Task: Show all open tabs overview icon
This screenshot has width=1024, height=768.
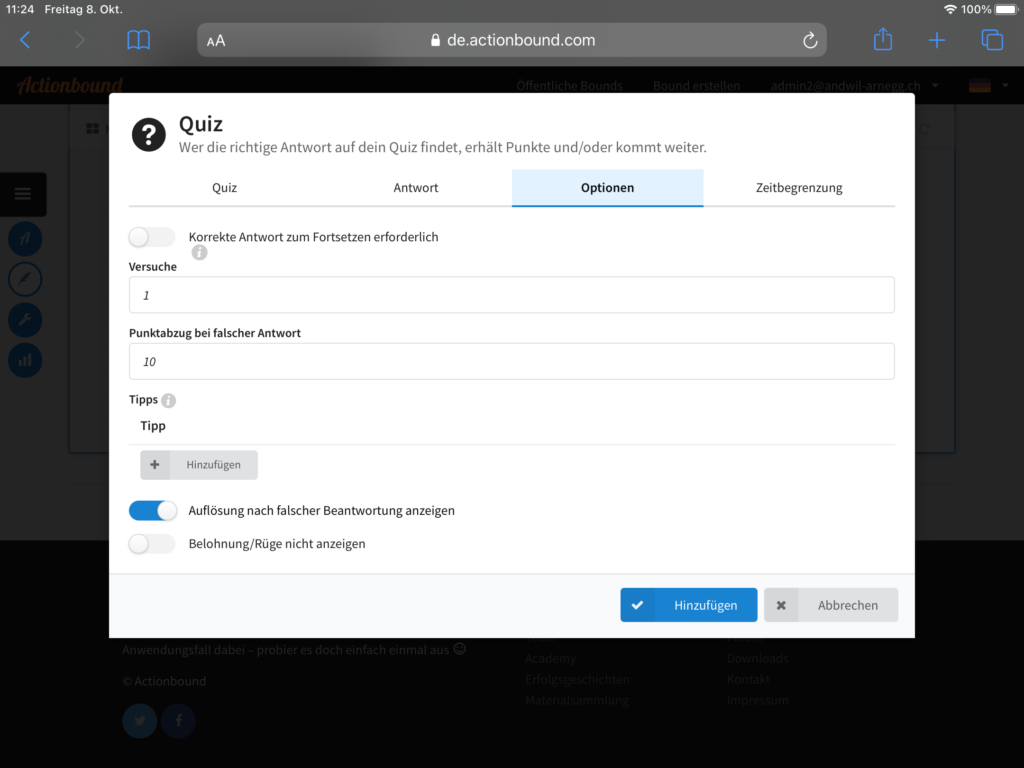Action: pyautogui.click(x=991, y=40)
